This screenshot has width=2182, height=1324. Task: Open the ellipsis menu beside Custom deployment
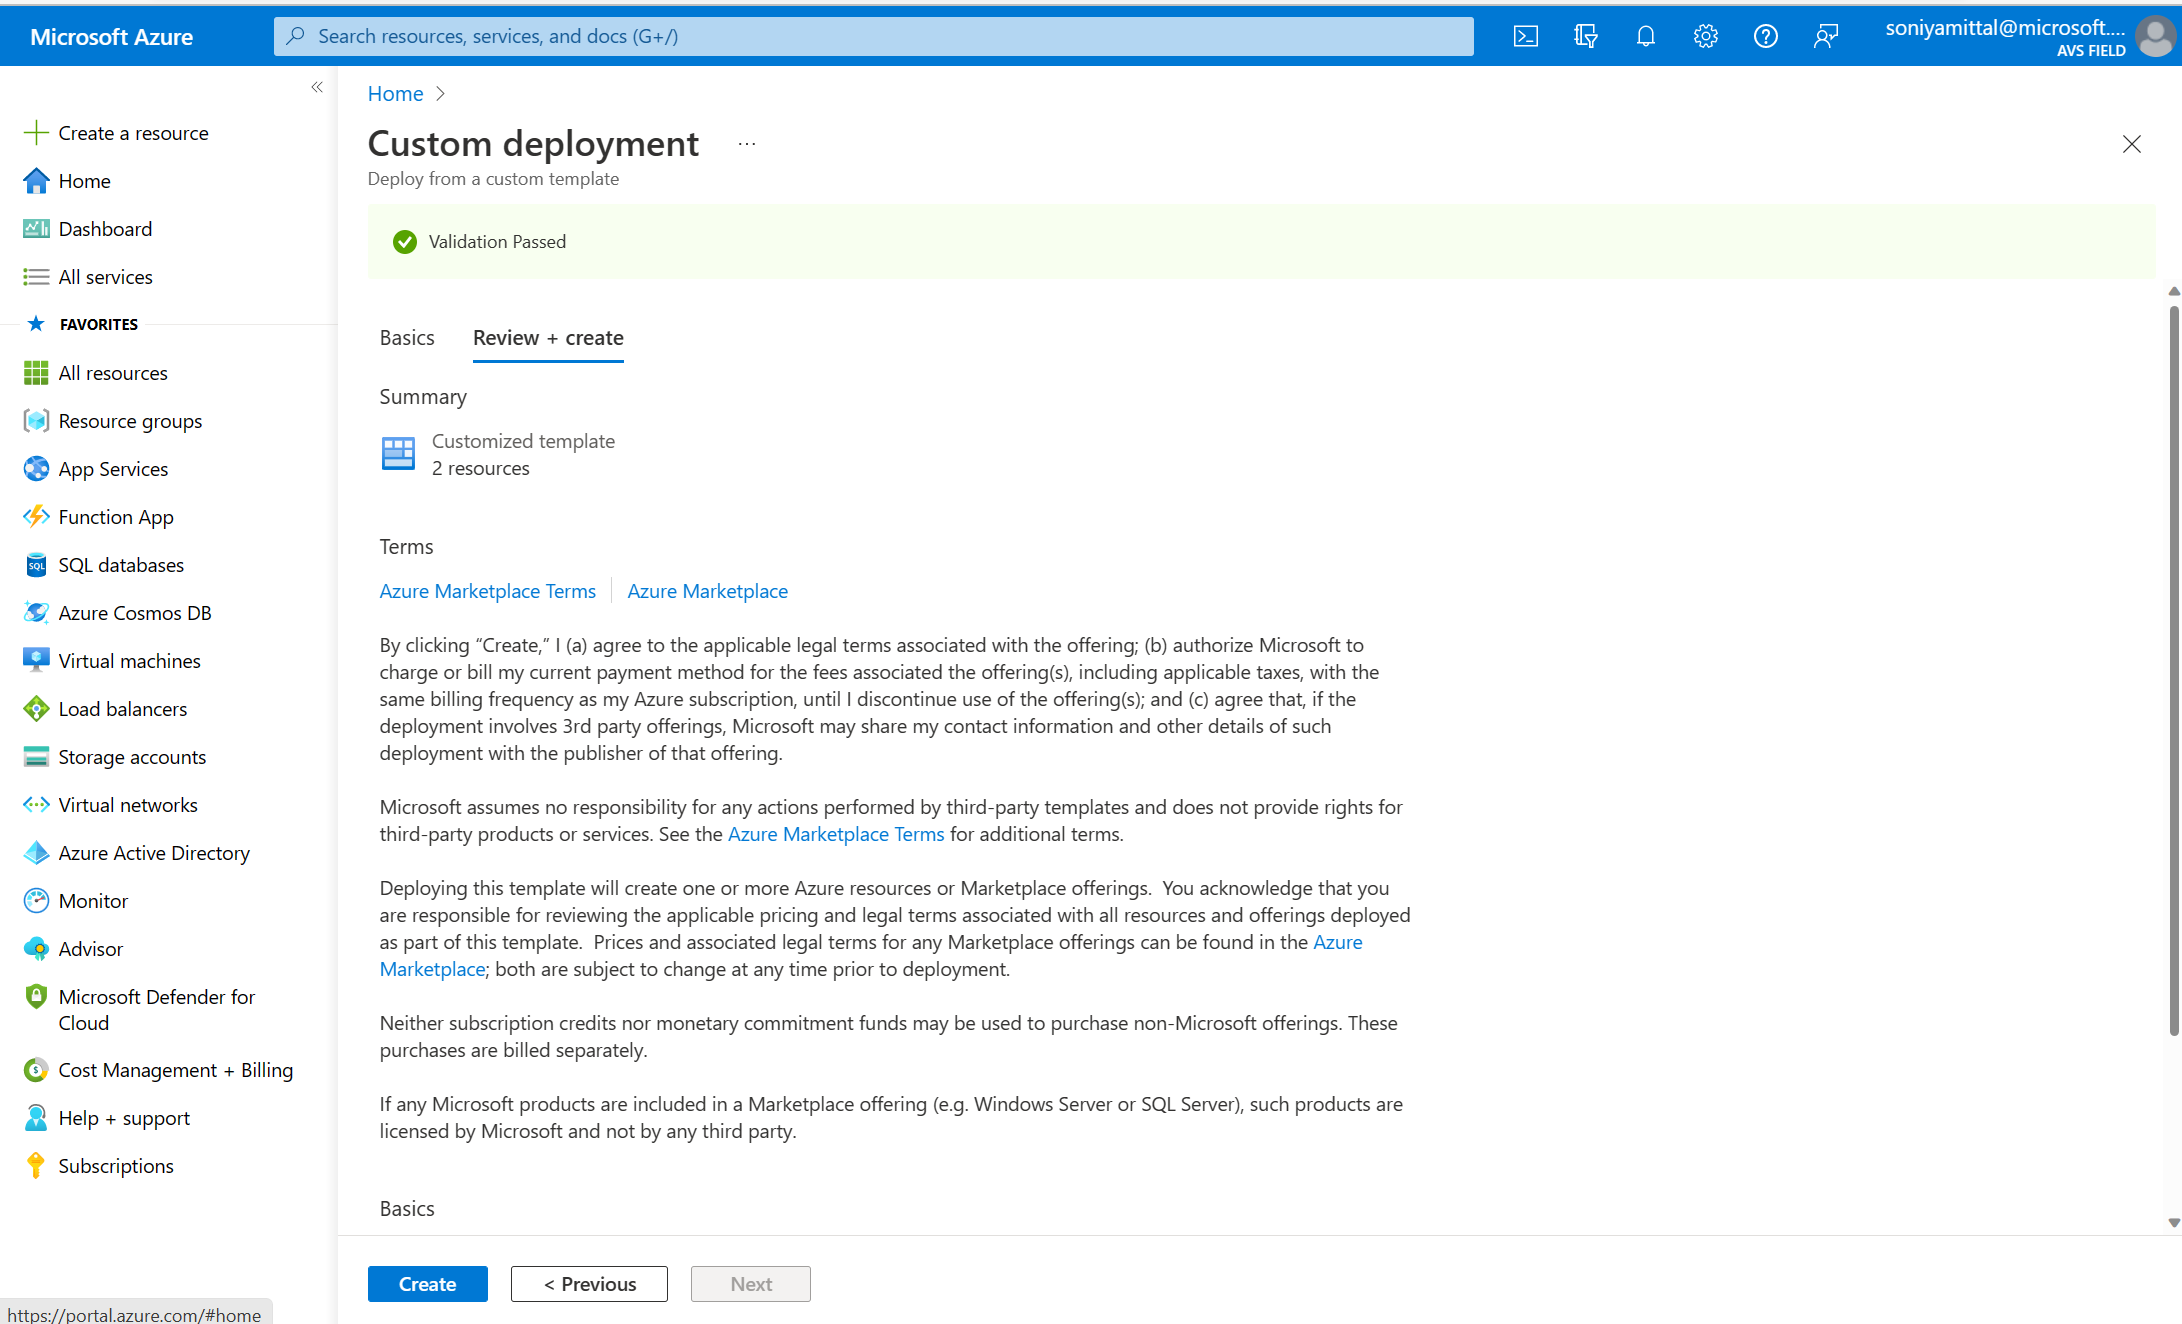(746, 143)
